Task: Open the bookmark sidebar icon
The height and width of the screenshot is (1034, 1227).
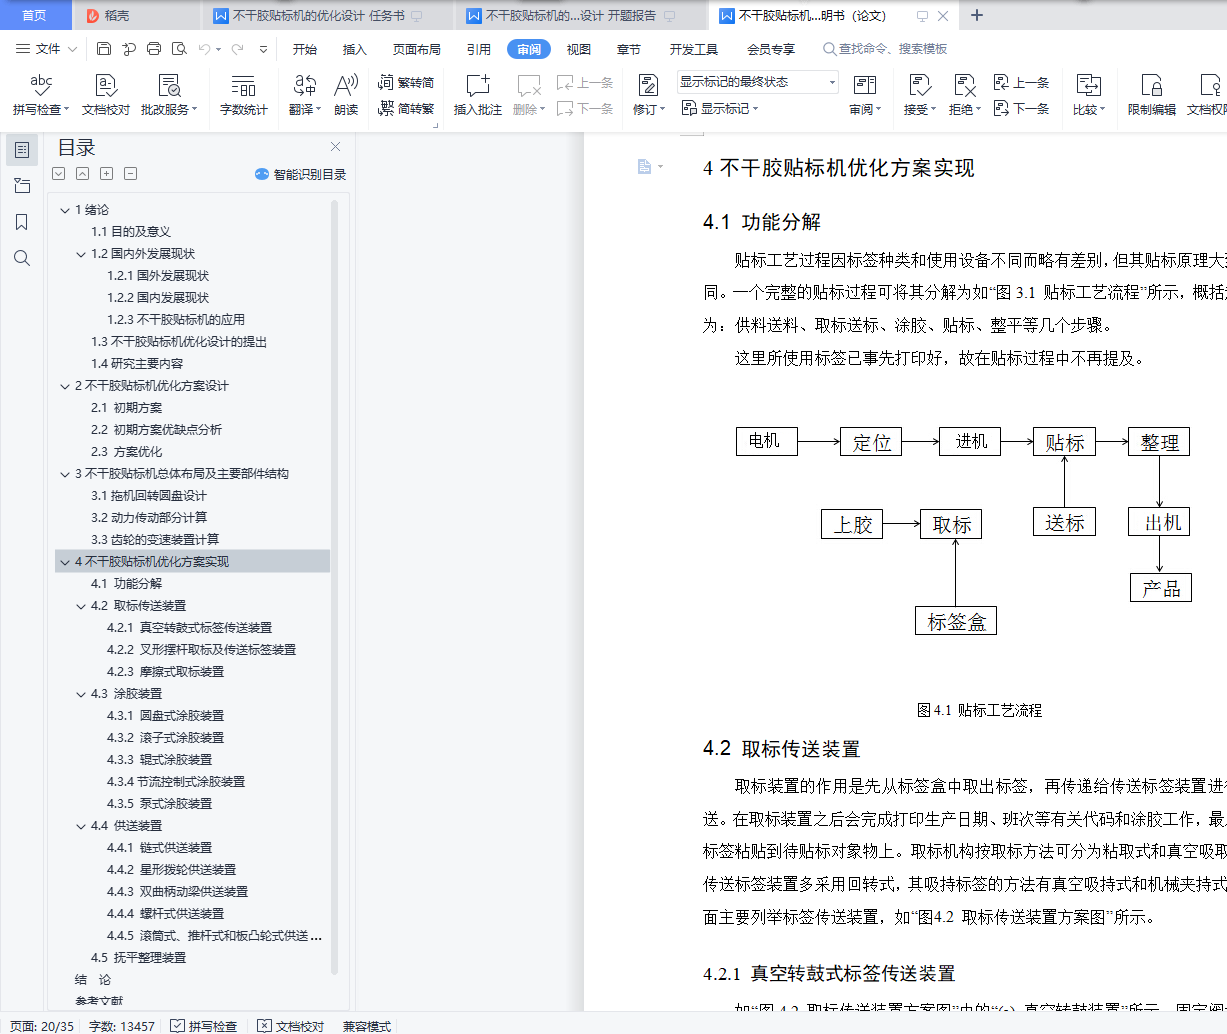Action: 22,222
